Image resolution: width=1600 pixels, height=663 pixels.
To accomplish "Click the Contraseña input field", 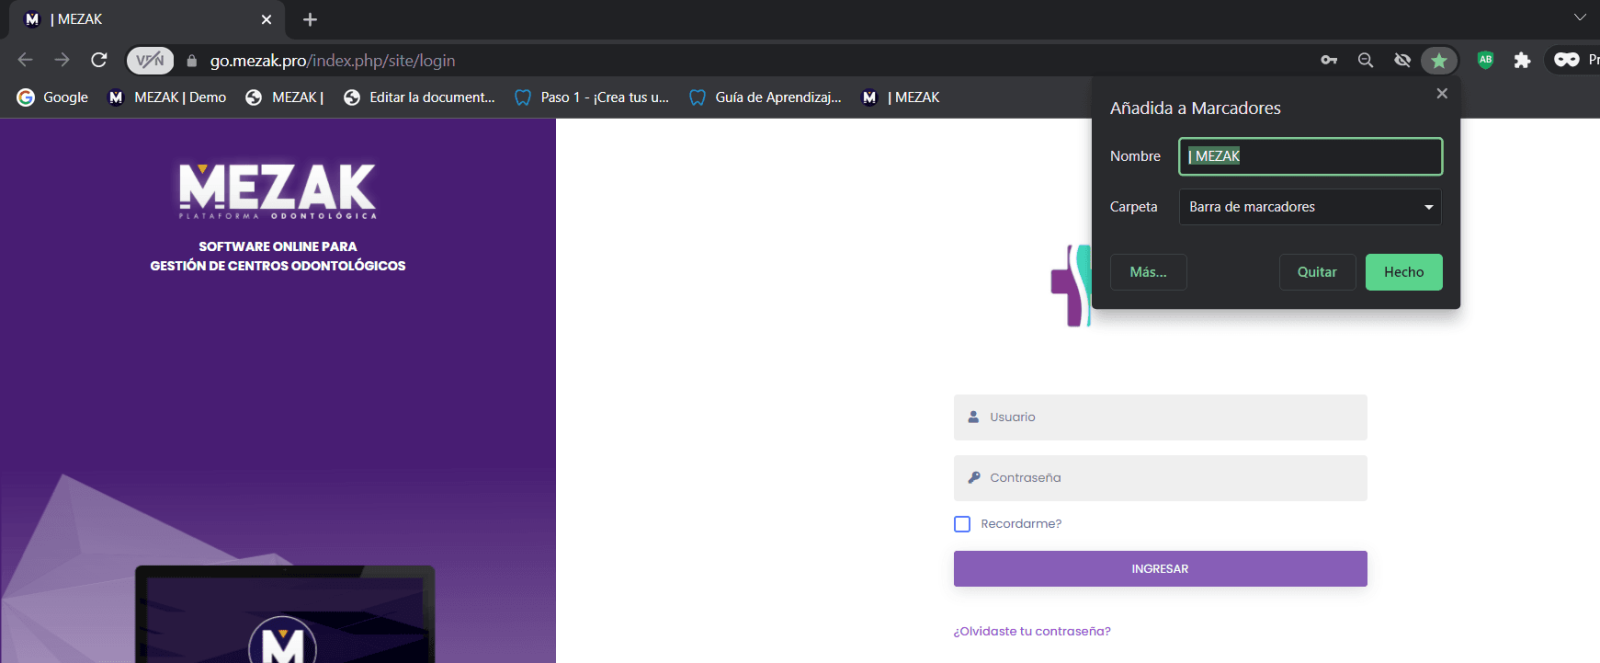I will [1160, 478].
